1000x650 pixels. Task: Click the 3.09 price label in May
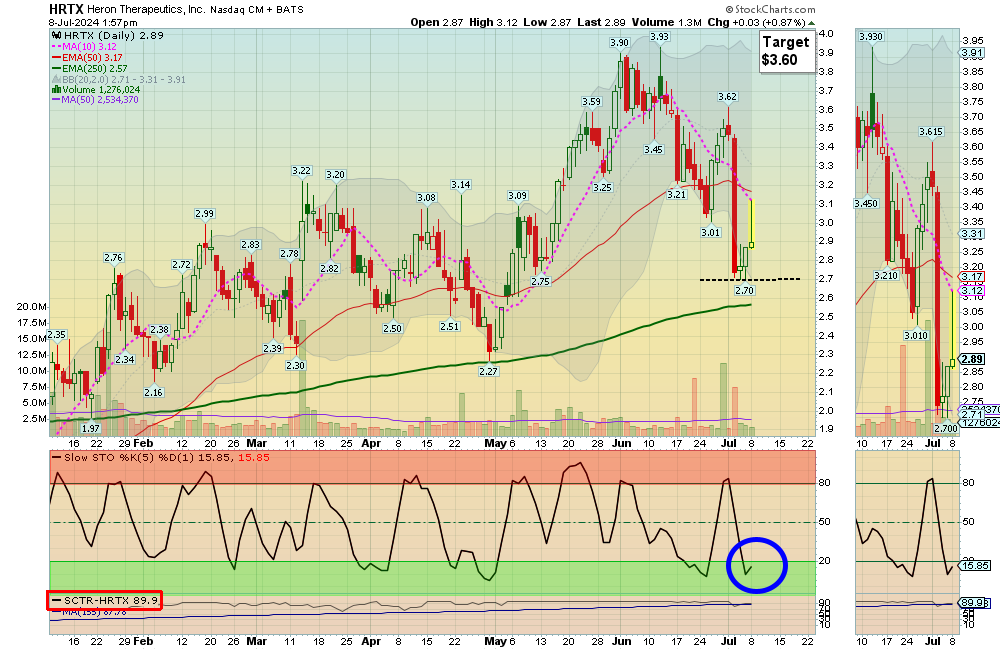517,195
